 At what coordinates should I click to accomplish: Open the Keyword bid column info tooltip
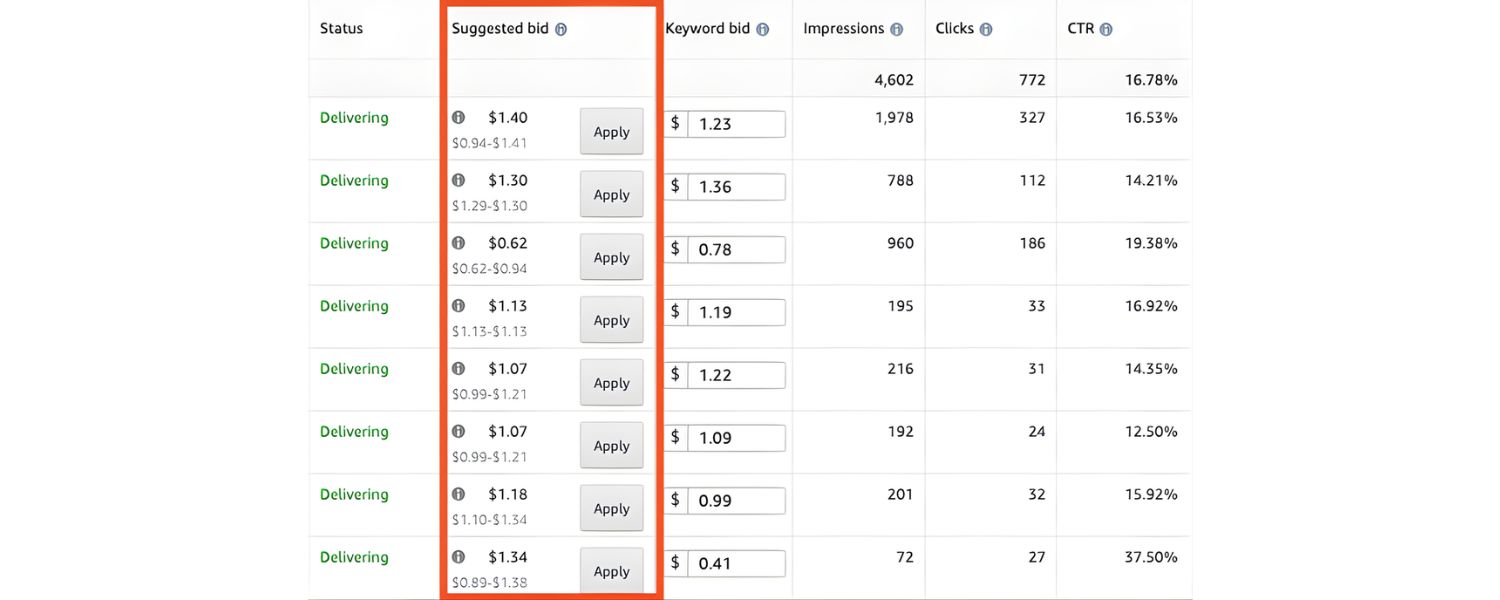[763, 29]
